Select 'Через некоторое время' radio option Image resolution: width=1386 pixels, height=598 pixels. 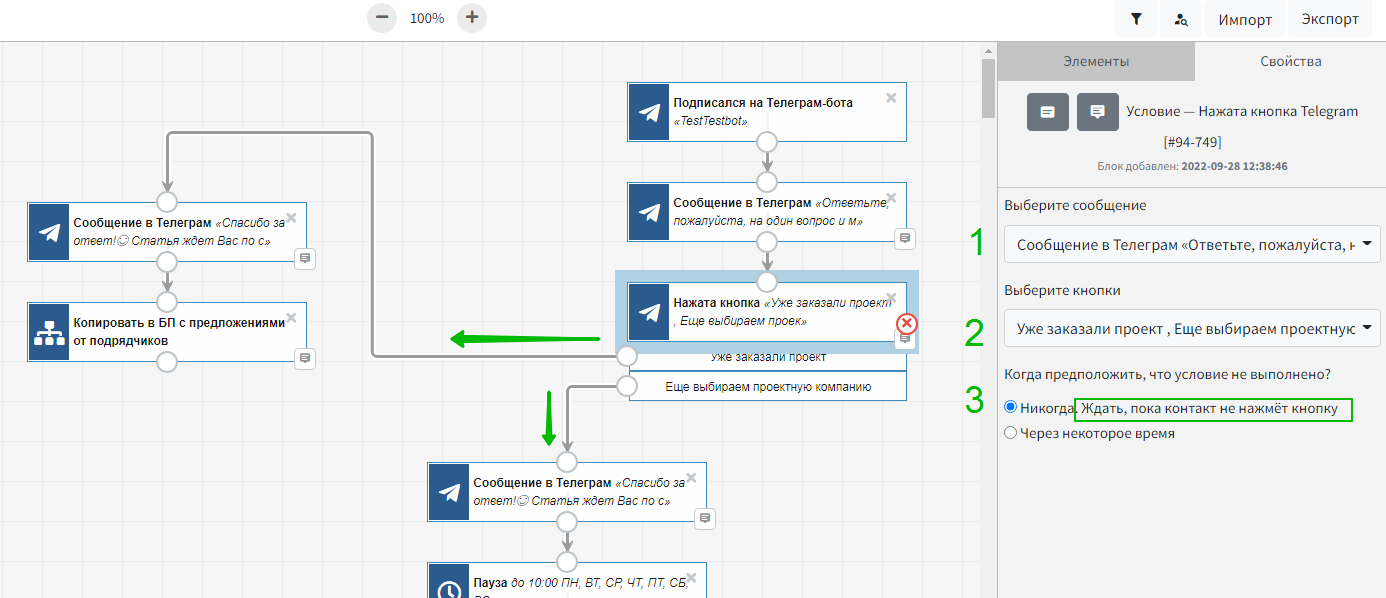1010,433
